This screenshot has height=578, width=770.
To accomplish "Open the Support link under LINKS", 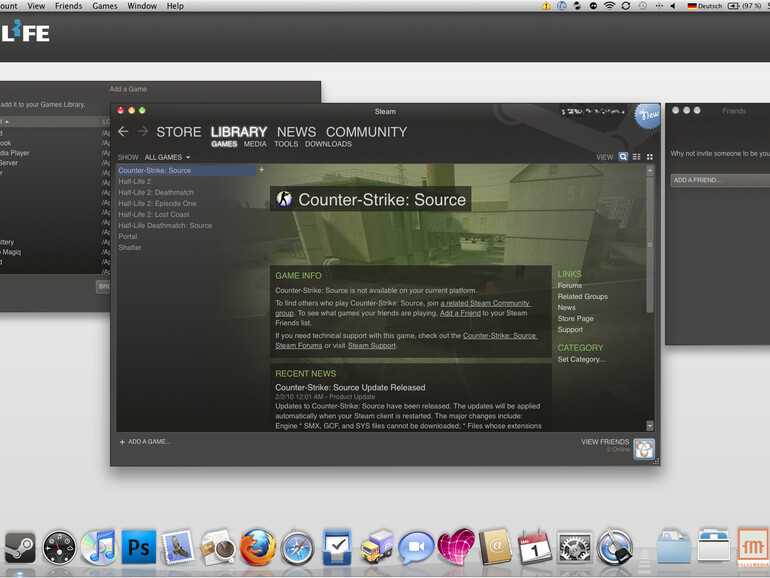I will [x=570, y=330].
